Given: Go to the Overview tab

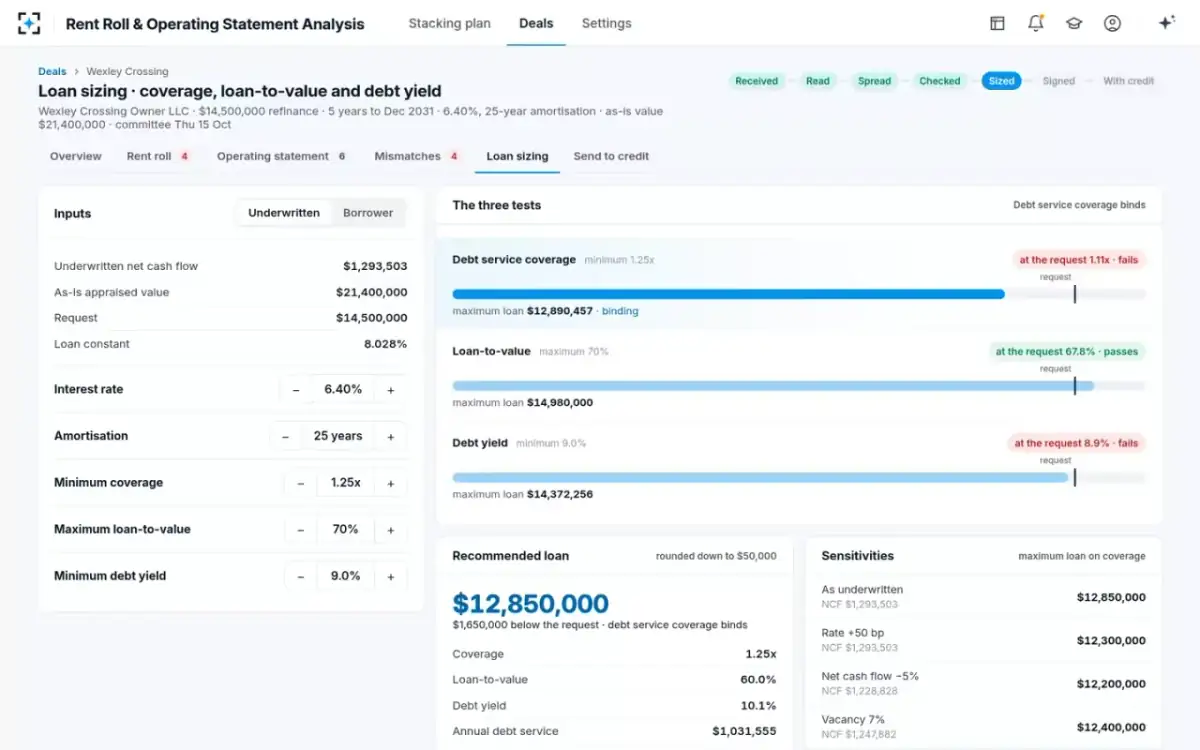Looking at the screenshot, I should [76, 156].
